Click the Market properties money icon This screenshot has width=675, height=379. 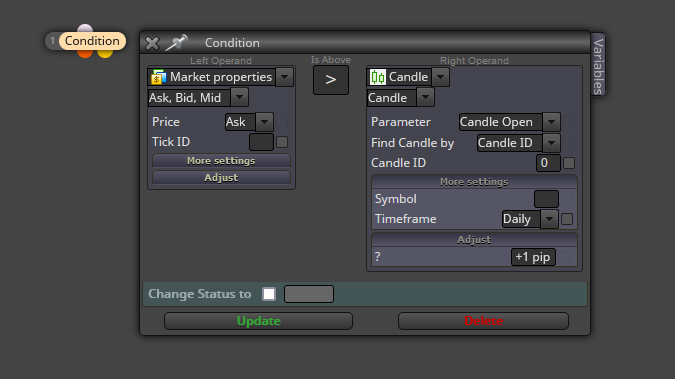point(158,77)
